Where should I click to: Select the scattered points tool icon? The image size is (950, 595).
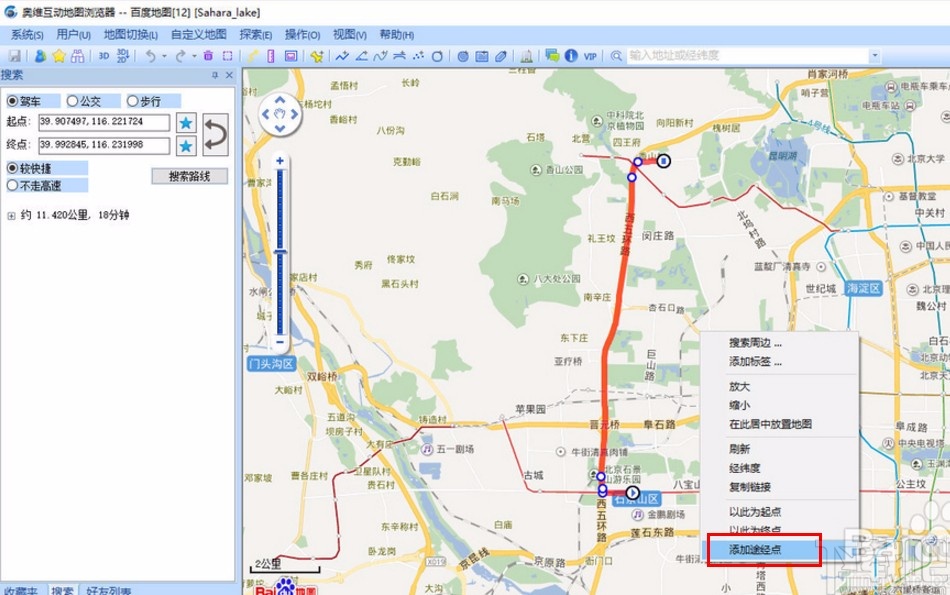[x=418, y=56]
